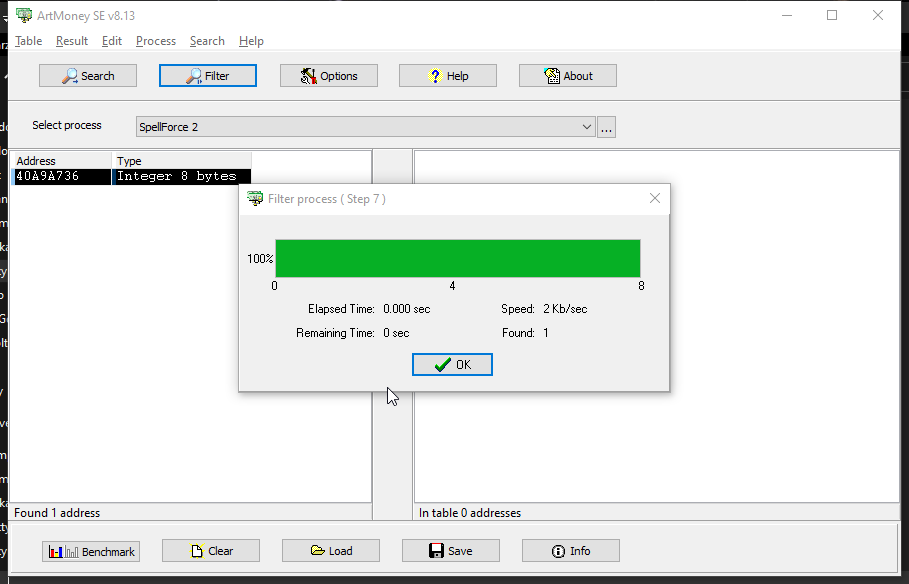
Task: Click the Help button with question mark
Action: tap(448, 76)
